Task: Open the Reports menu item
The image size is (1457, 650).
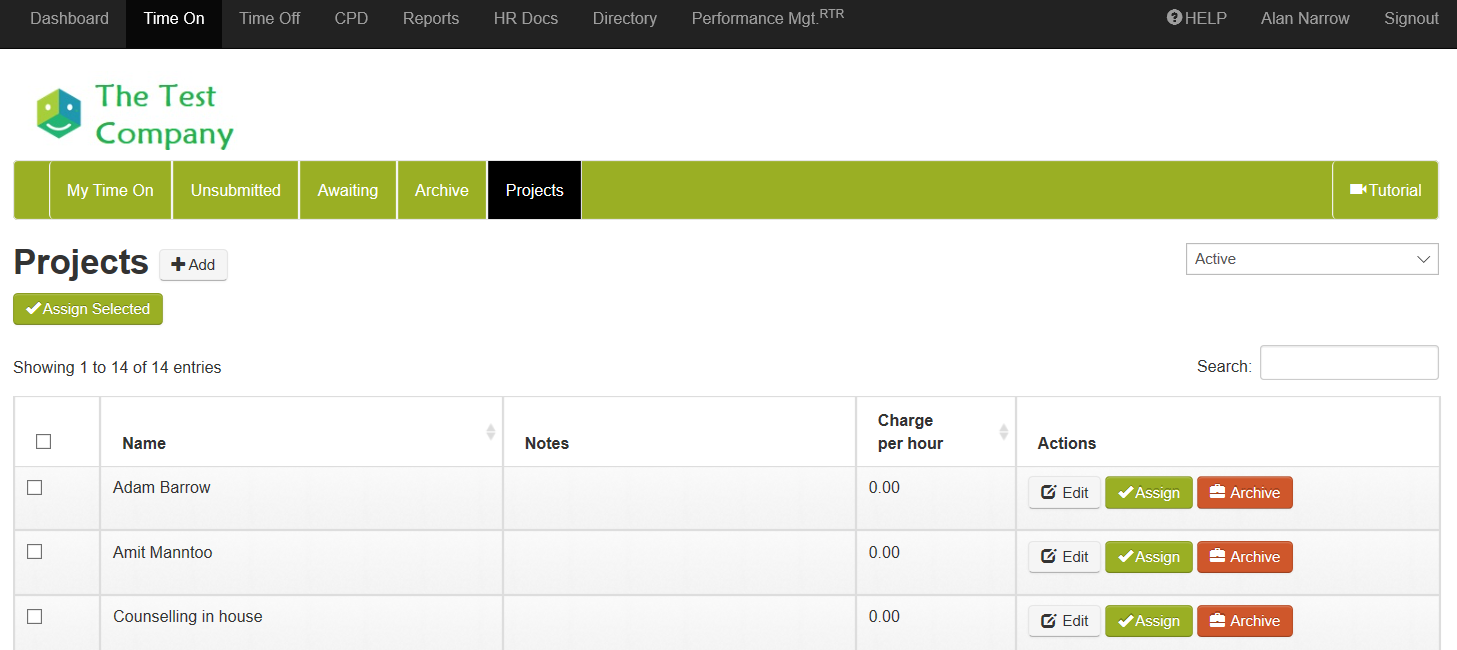Action: coord(431,18)
